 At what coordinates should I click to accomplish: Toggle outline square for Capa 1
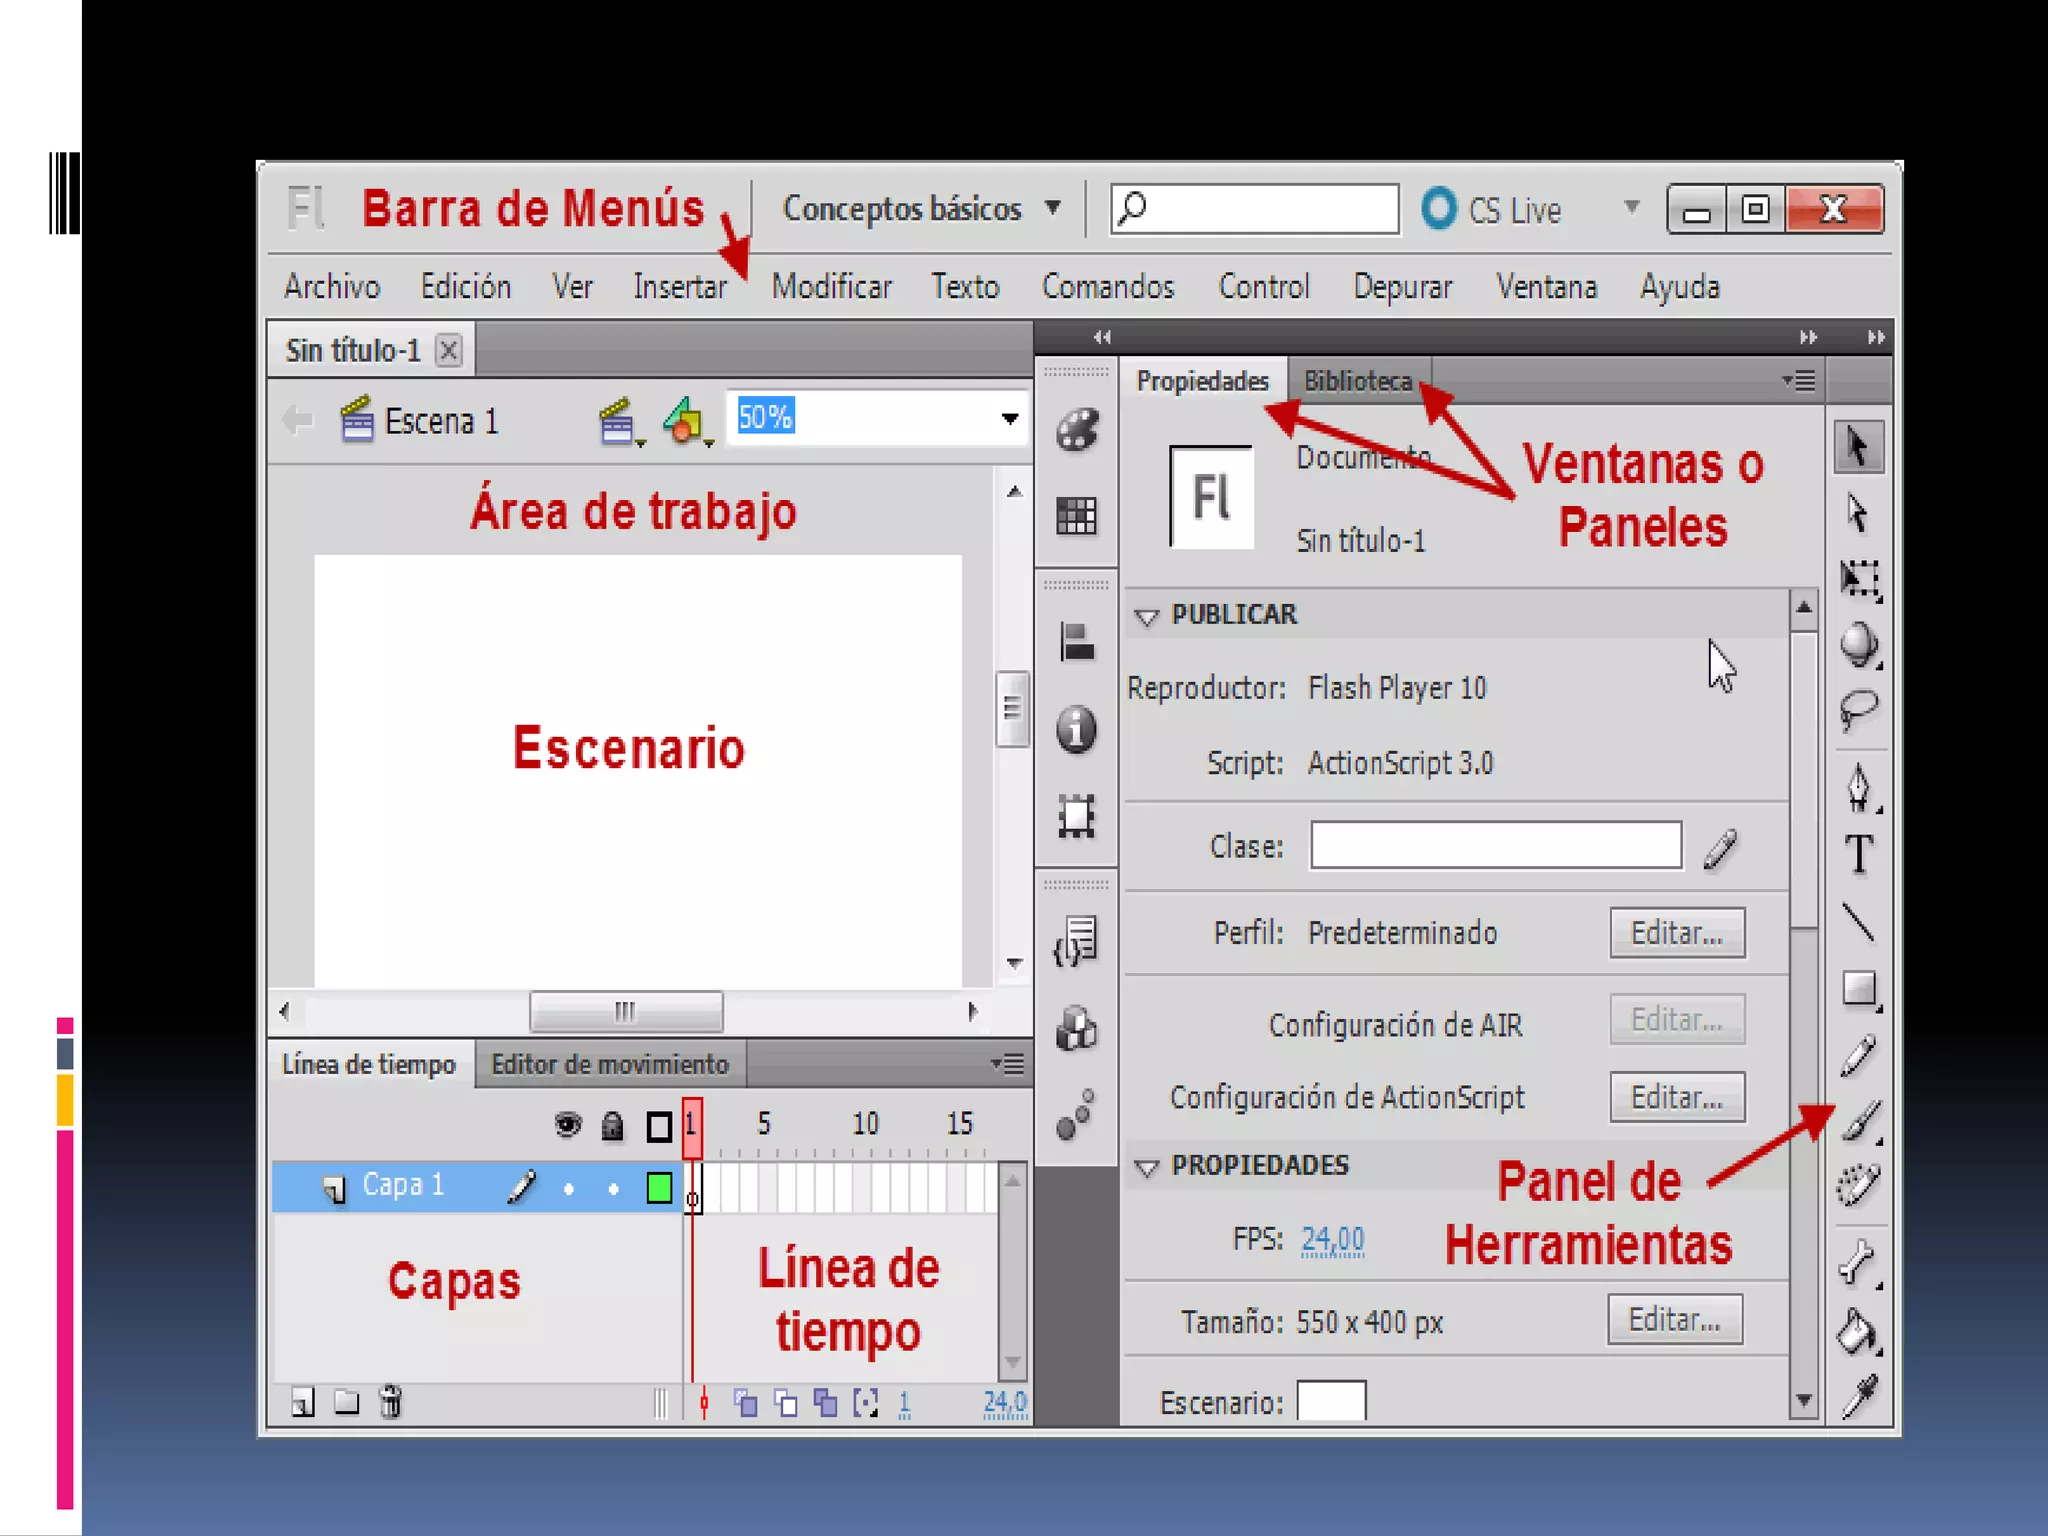(x=659, y=1188)
